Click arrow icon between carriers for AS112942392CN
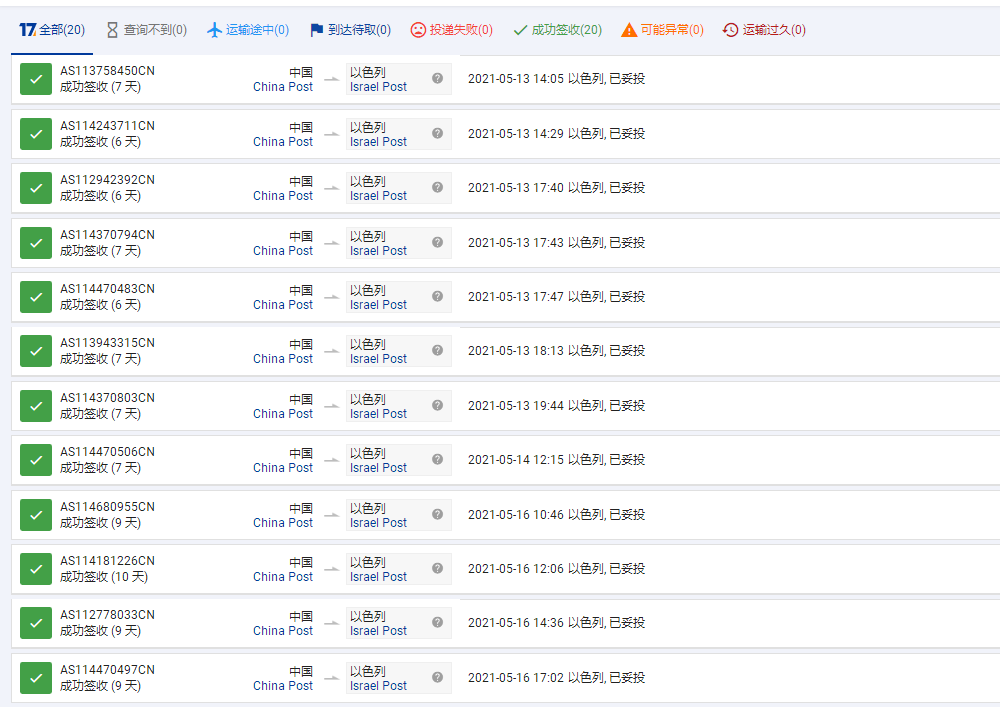Image resolution: width=1000 pixels, height=707 pixels. coord(330,188)
